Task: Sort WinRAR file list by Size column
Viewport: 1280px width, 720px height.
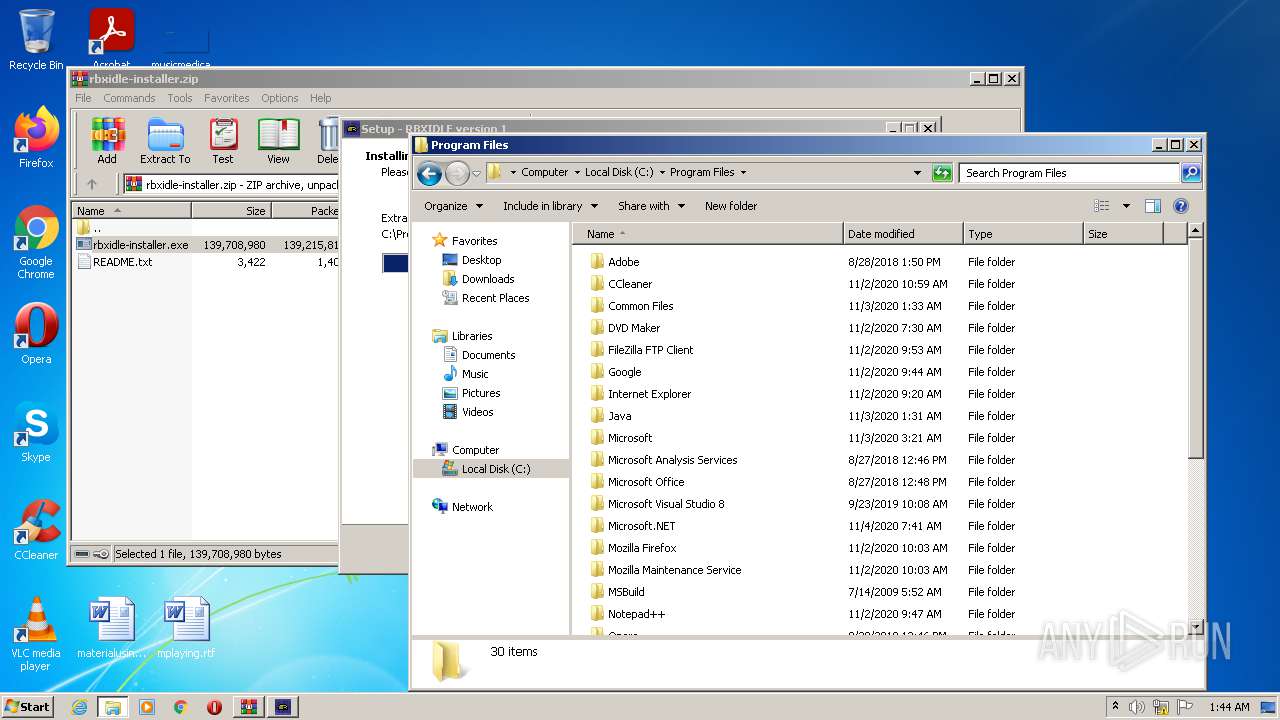Action: tap(231, 211)
